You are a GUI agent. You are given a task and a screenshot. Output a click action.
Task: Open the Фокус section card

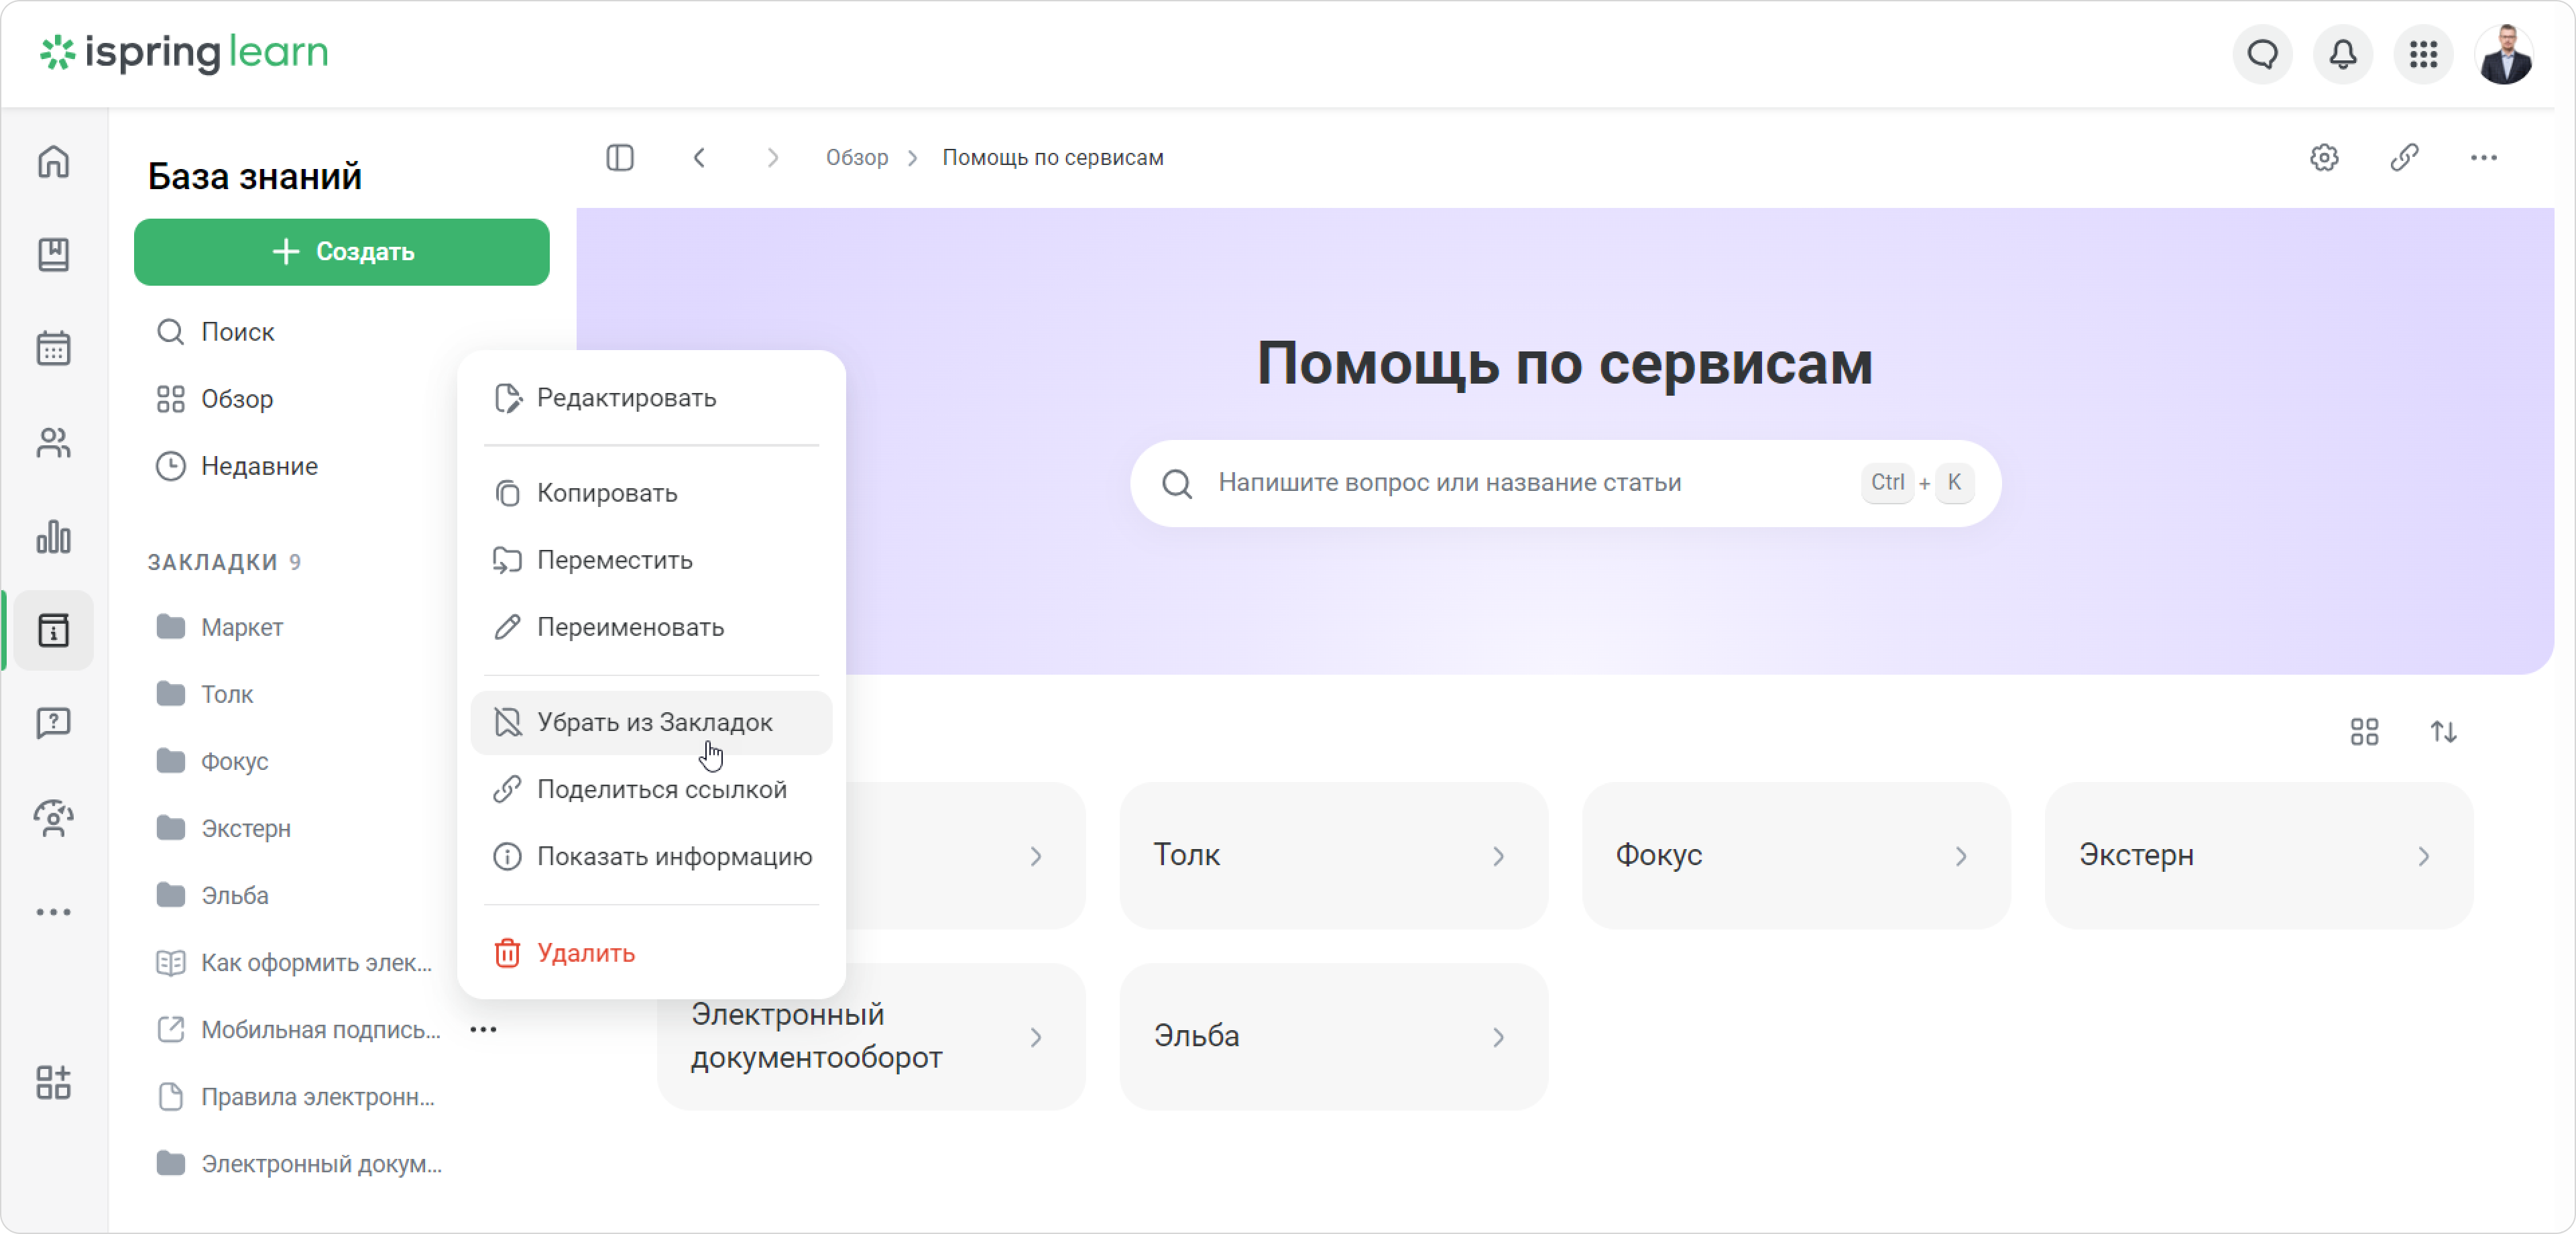[x=1796, y=855]
